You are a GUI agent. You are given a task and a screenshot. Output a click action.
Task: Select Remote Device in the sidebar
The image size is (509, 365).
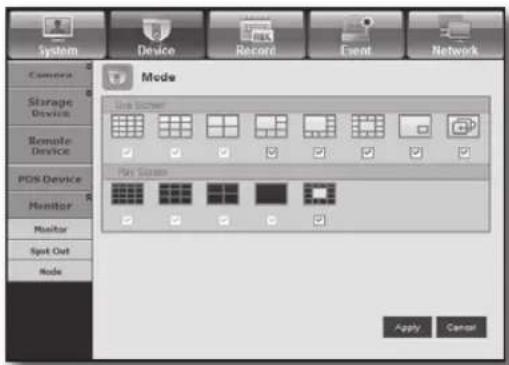coord(50,145)
